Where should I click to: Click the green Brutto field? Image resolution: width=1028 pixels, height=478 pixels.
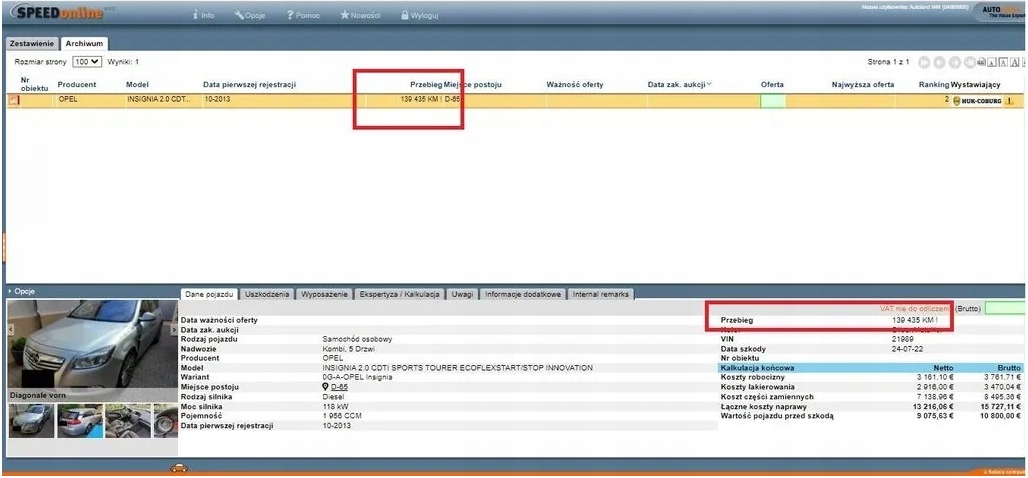pos(1004,308)
